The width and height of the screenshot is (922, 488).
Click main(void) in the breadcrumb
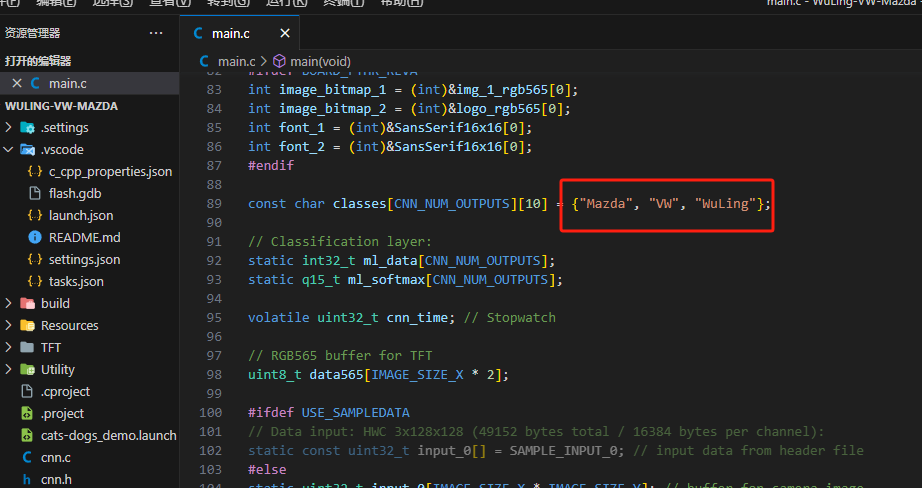pyautogui.click(x=320, y=61)
